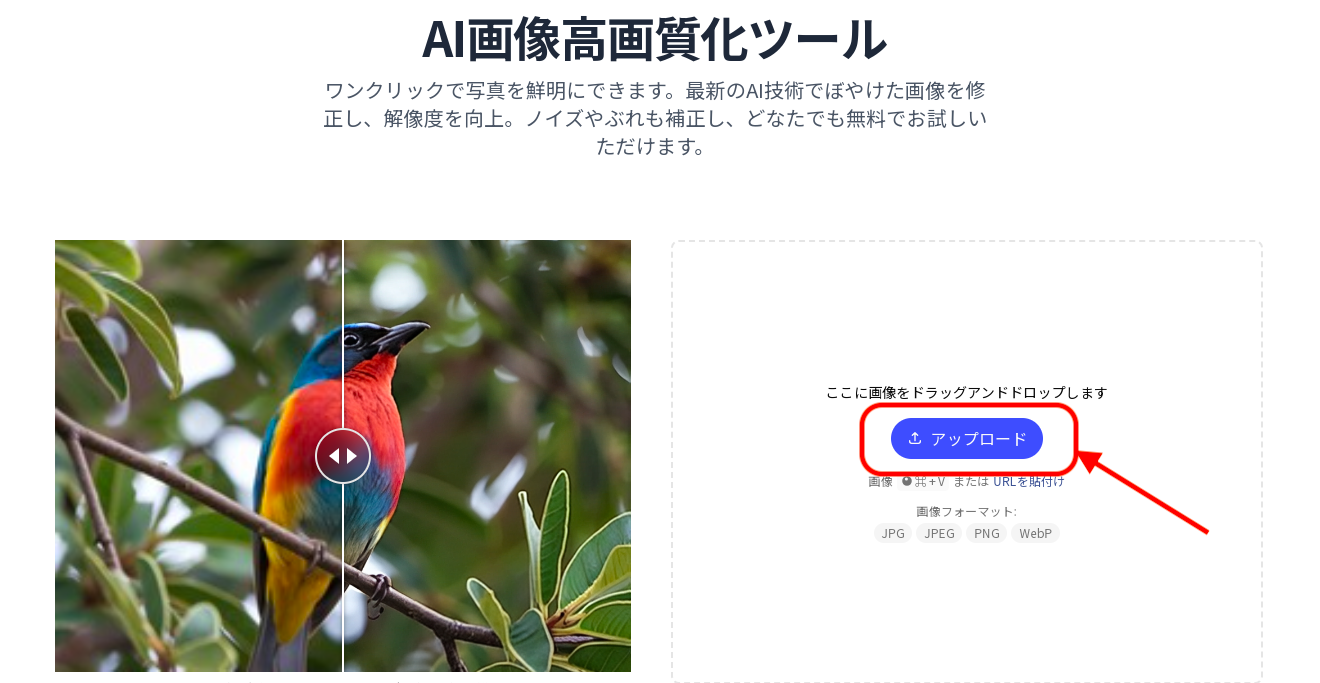Viewport: 1320px width, 683px height.
Task: Click the 画像フォーマット label
Action: tap(966, 511)
